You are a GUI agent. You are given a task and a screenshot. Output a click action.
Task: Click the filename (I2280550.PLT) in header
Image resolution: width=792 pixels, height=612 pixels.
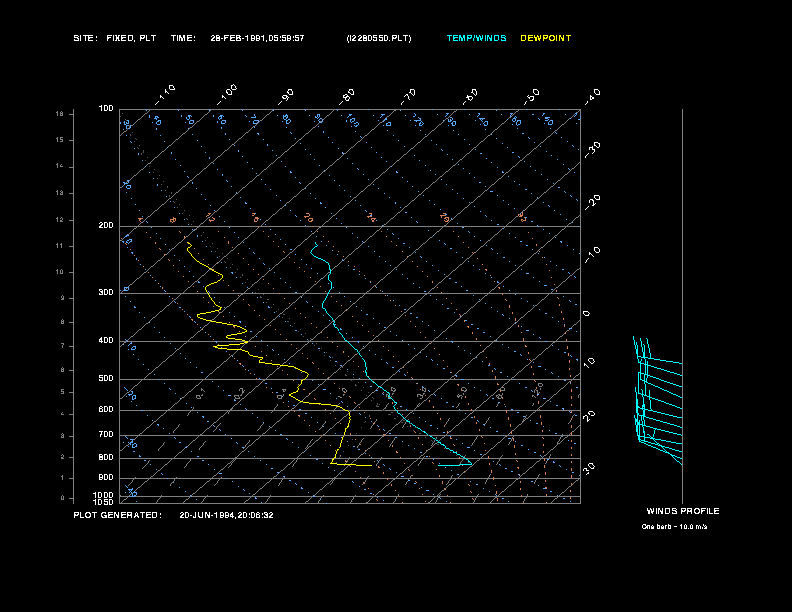379,38
